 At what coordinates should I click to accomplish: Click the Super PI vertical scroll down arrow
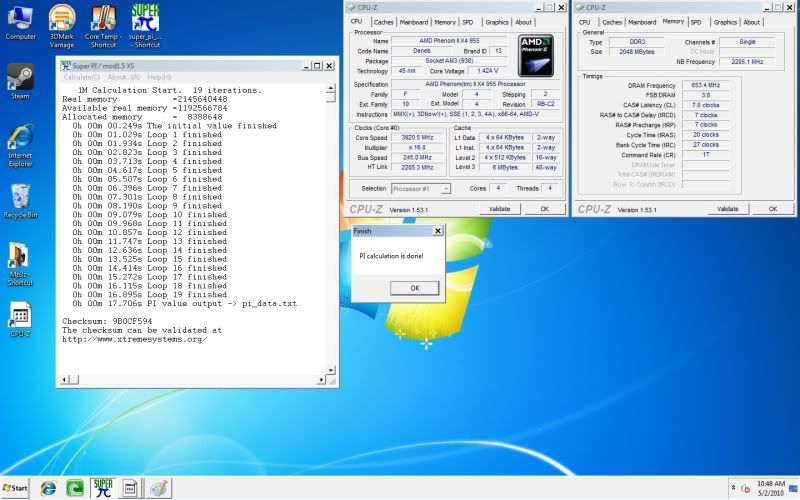pos(331,370)
